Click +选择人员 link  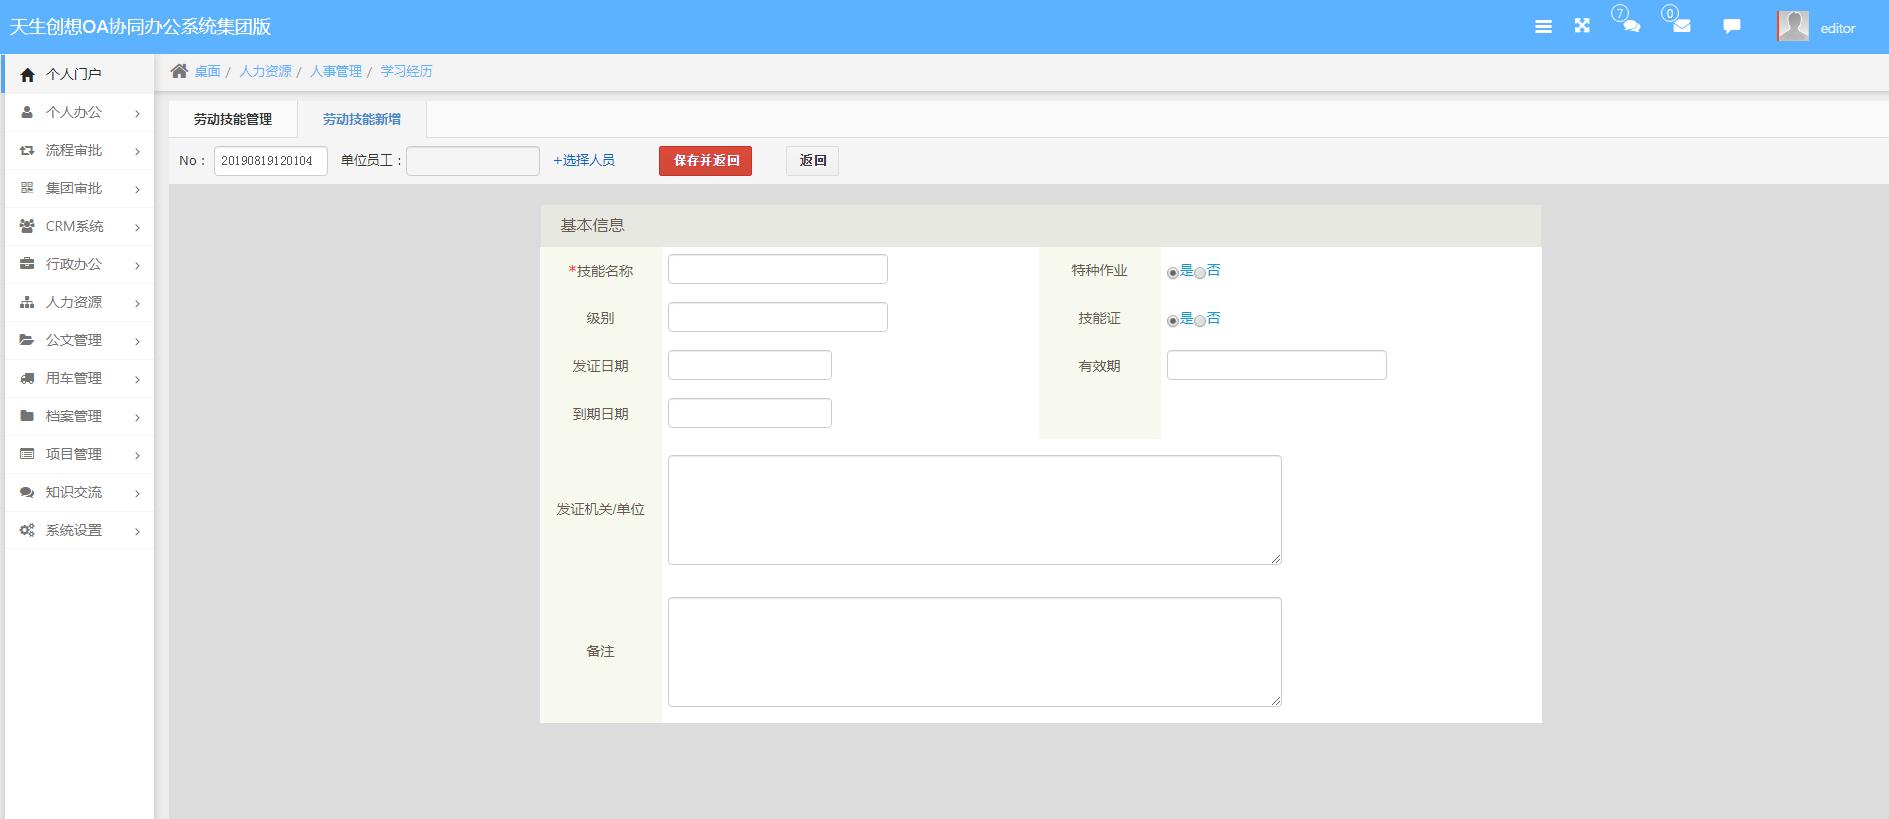[584, 160]
